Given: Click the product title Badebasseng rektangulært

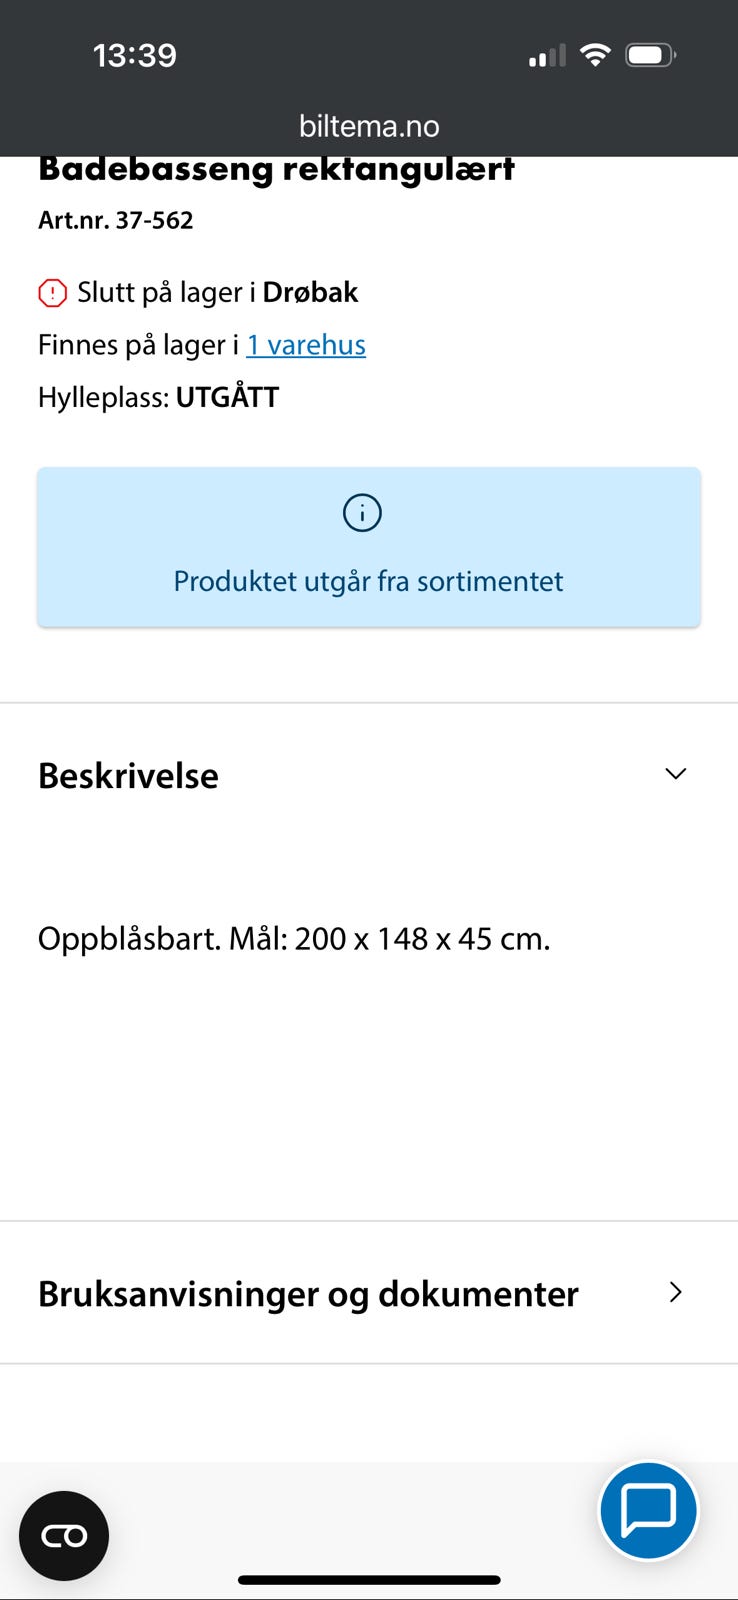Looking at the screenshot, I should click(275, 168).
